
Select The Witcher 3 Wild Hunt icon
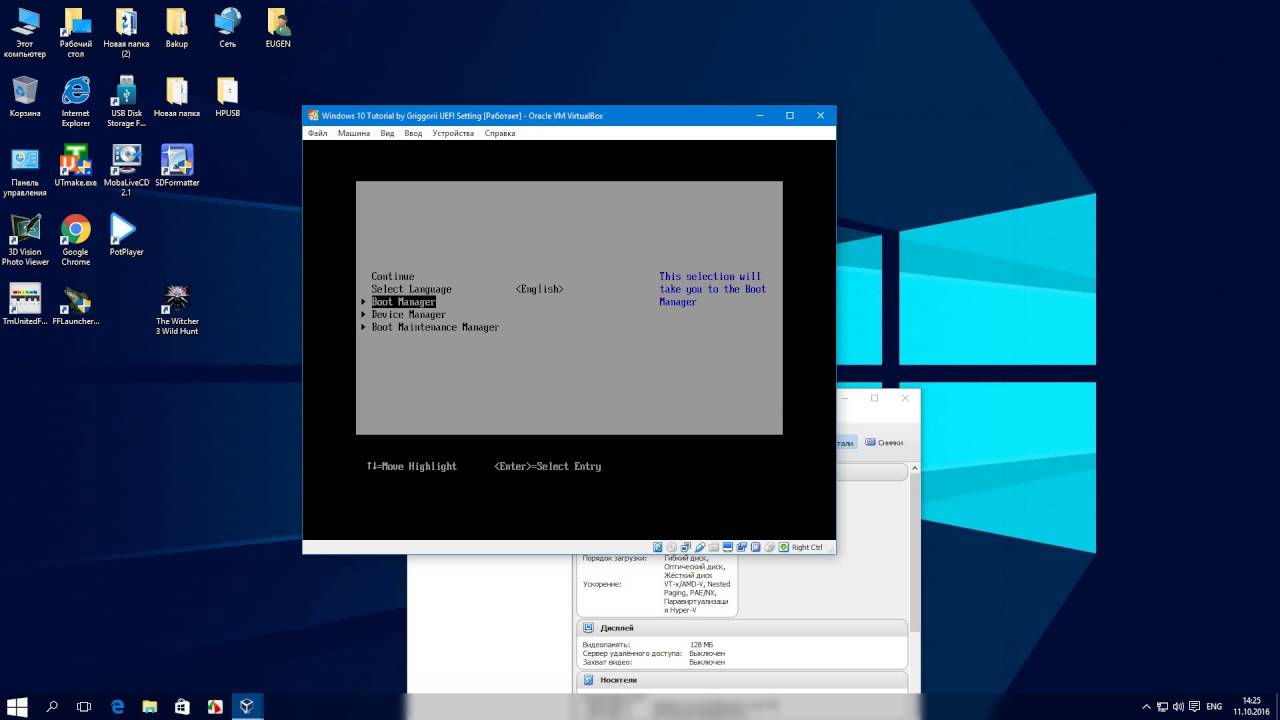(x=177, y=311)
